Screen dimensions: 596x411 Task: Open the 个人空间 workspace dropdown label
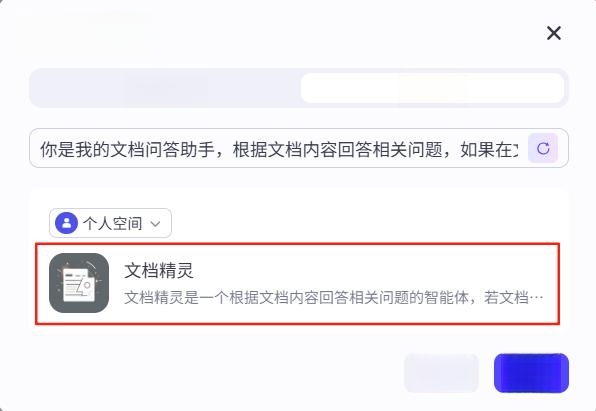click(x=113, y=223)
